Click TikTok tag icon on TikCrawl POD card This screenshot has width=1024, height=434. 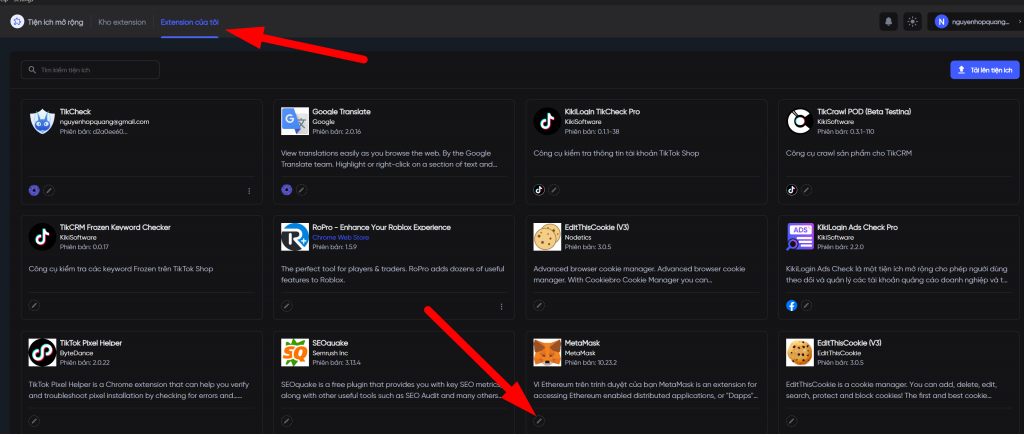coord(792,191)
